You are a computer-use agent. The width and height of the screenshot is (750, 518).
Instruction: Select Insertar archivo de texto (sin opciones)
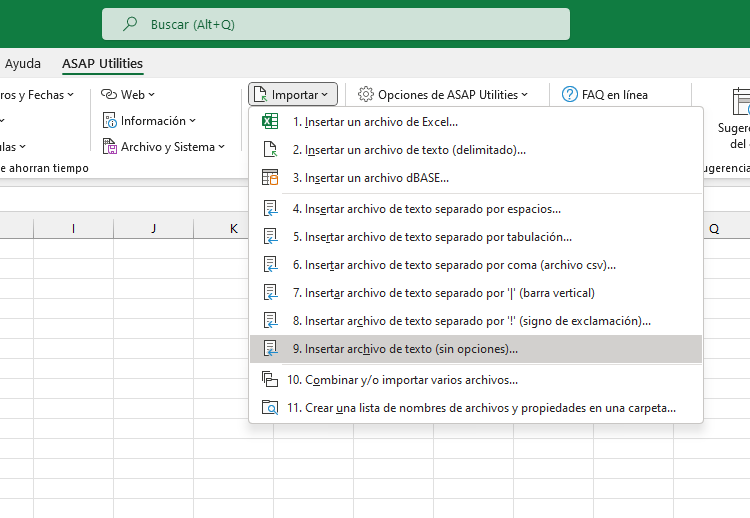click(476, 349)
